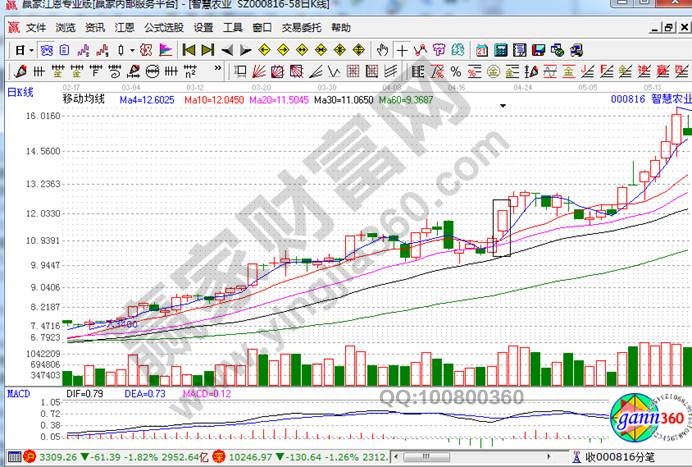Viewport: 692px width, 467px height.
Task: Click the black play-forward triangle icon
Action: (x=246, y=49)
